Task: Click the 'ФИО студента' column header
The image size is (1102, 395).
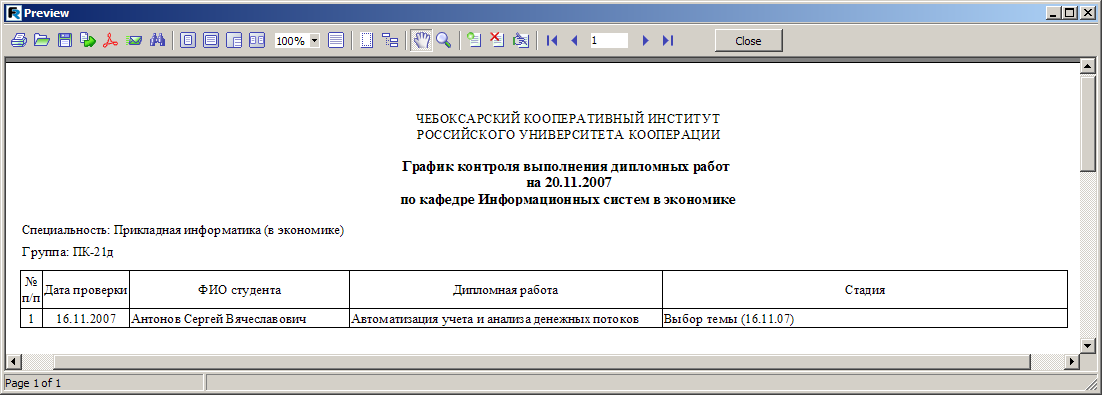Action: point(240,290)
